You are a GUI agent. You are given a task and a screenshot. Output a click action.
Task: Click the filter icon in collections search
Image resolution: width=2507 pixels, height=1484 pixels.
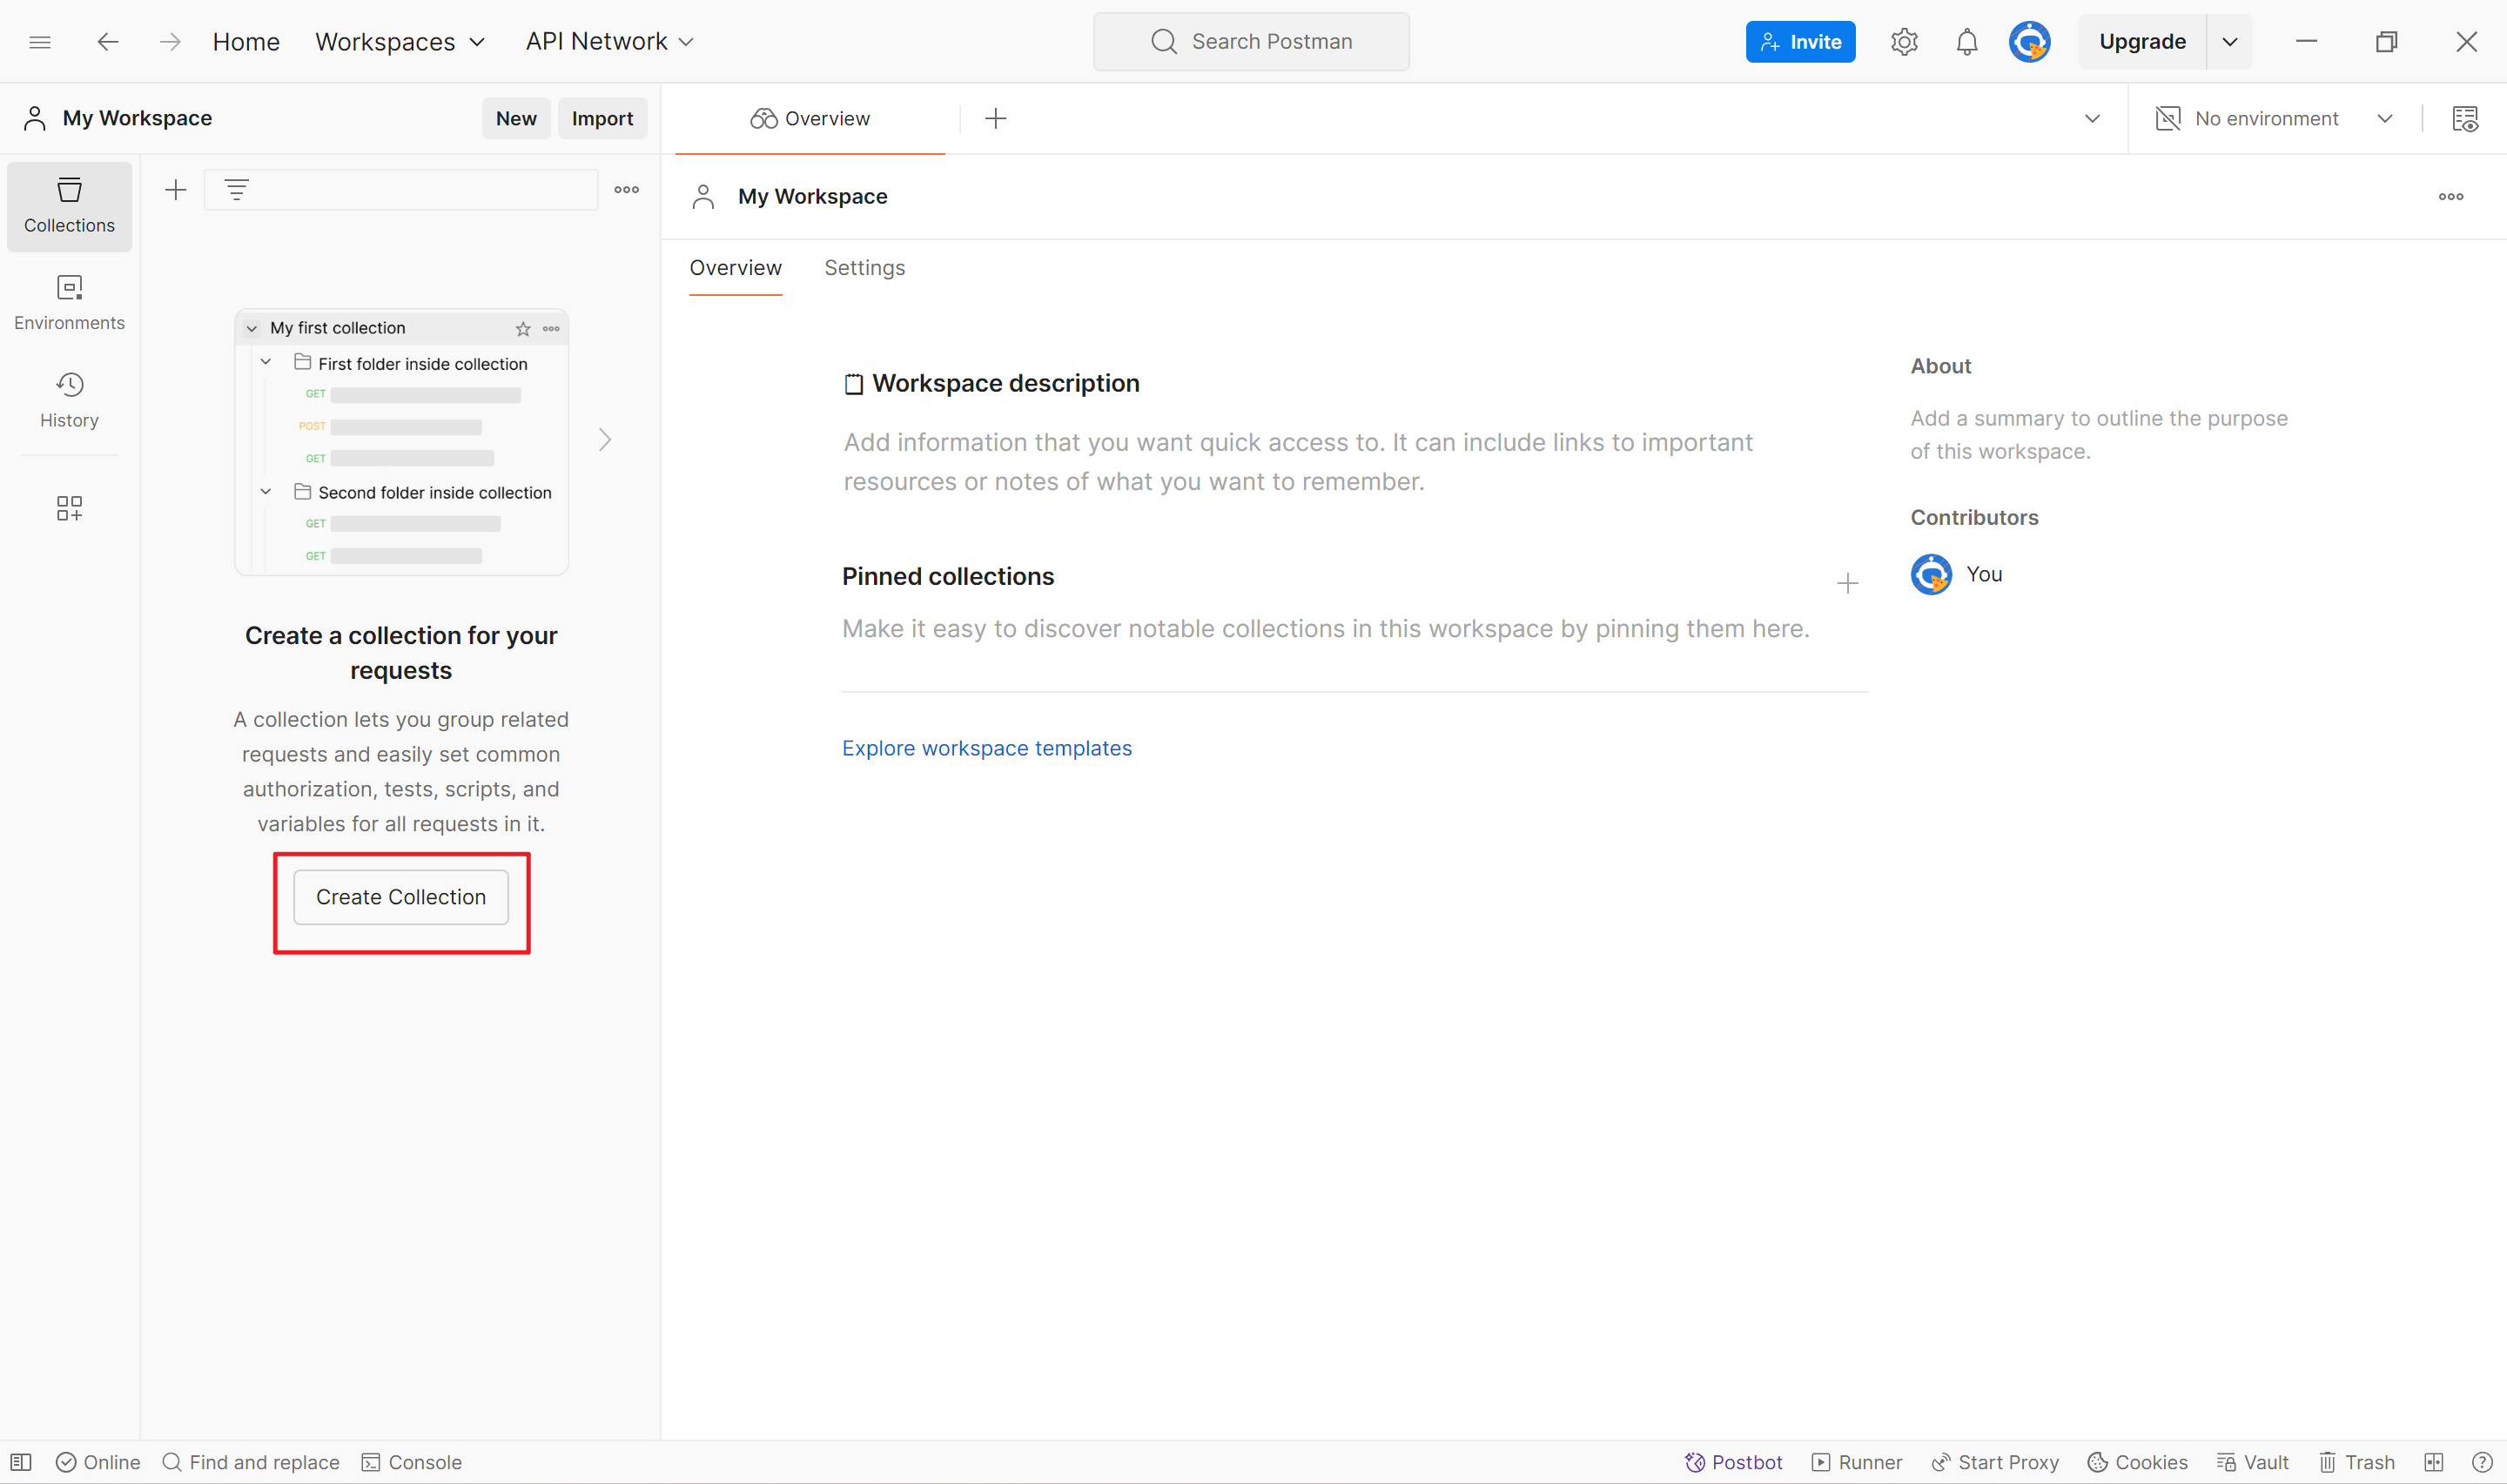(236, 189)
